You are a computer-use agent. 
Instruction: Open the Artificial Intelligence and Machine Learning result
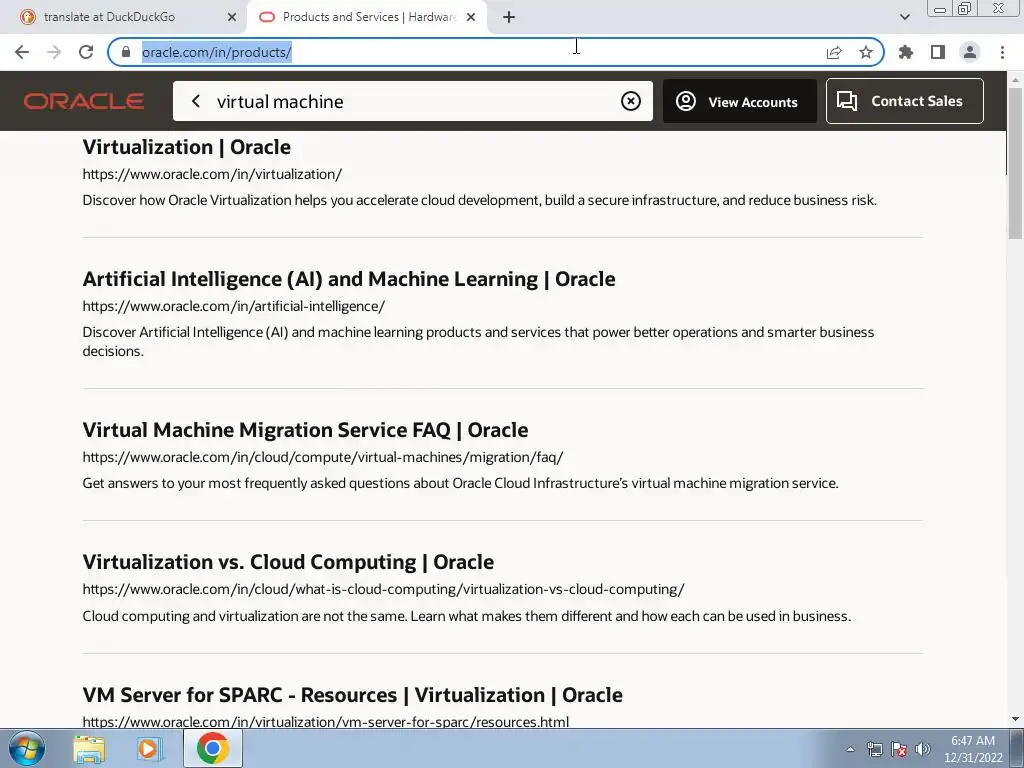349,279
